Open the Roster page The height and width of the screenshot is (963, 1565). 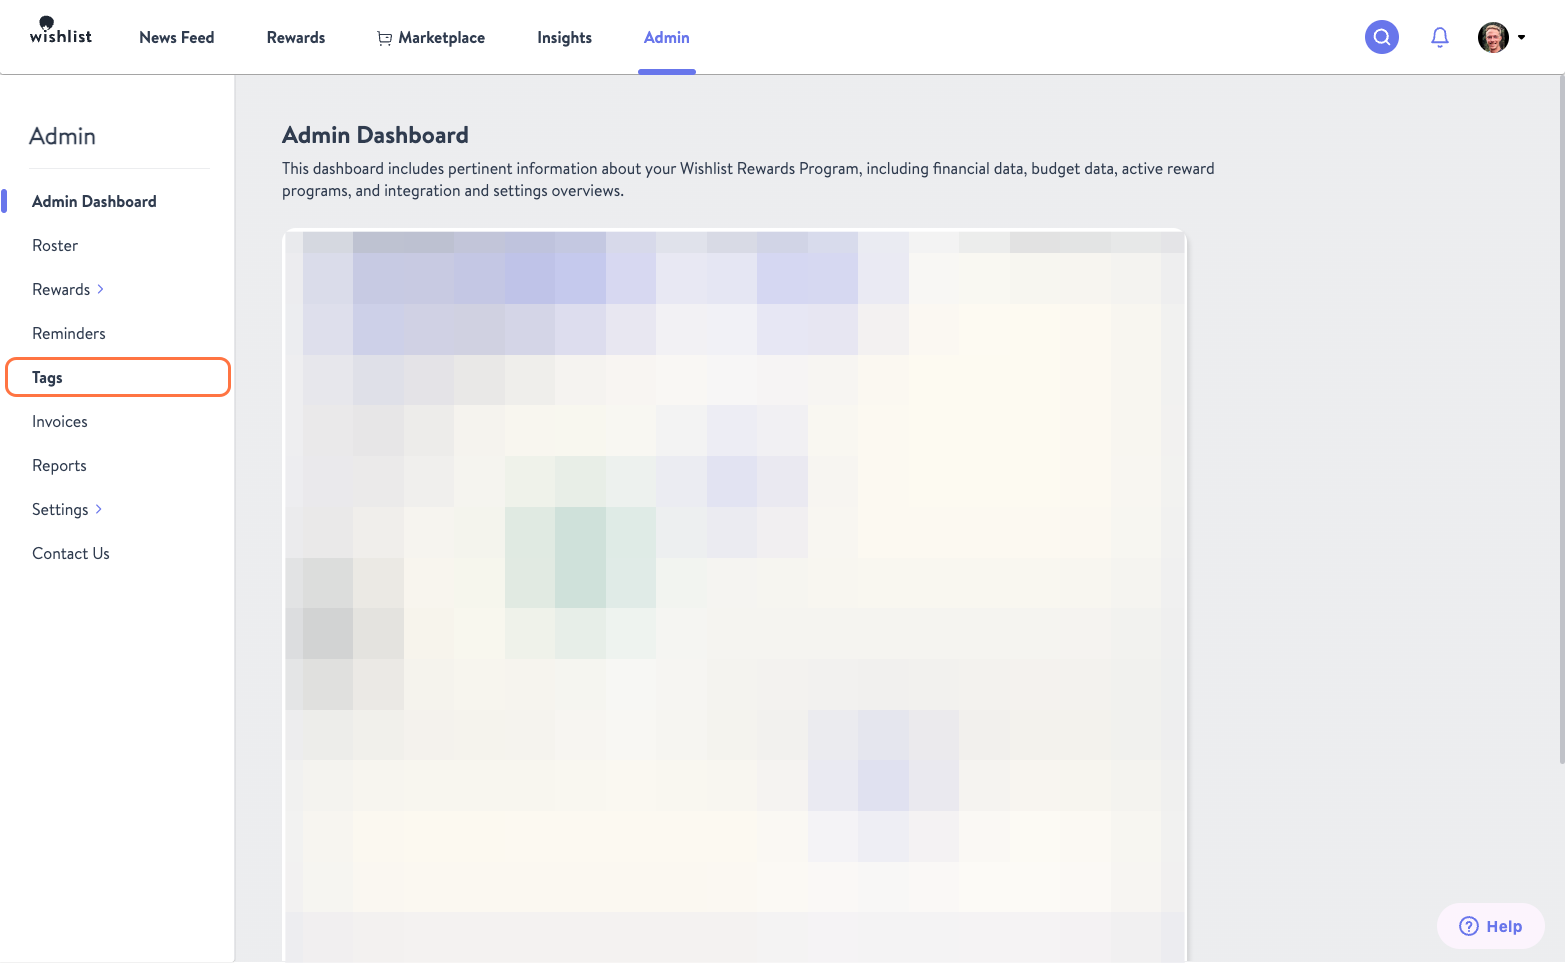[x=55, y=245]
